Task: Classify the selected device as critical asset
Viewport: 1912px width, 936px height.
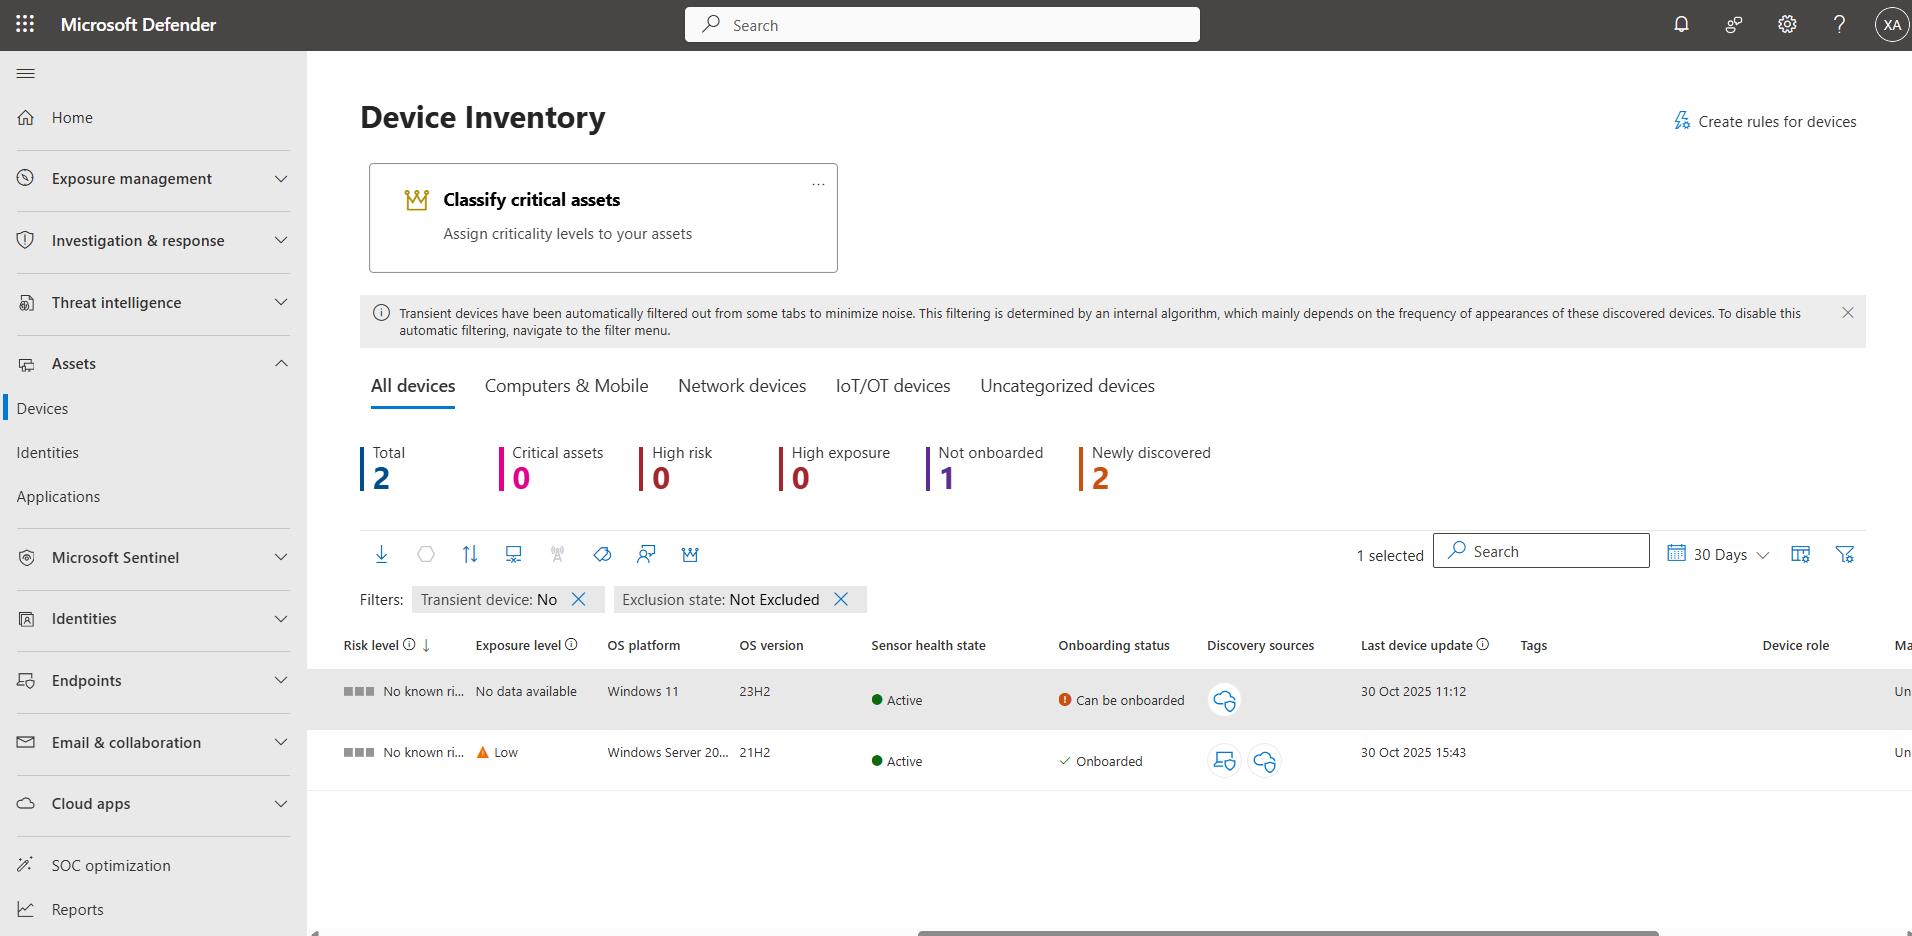Action: (690, 554)
